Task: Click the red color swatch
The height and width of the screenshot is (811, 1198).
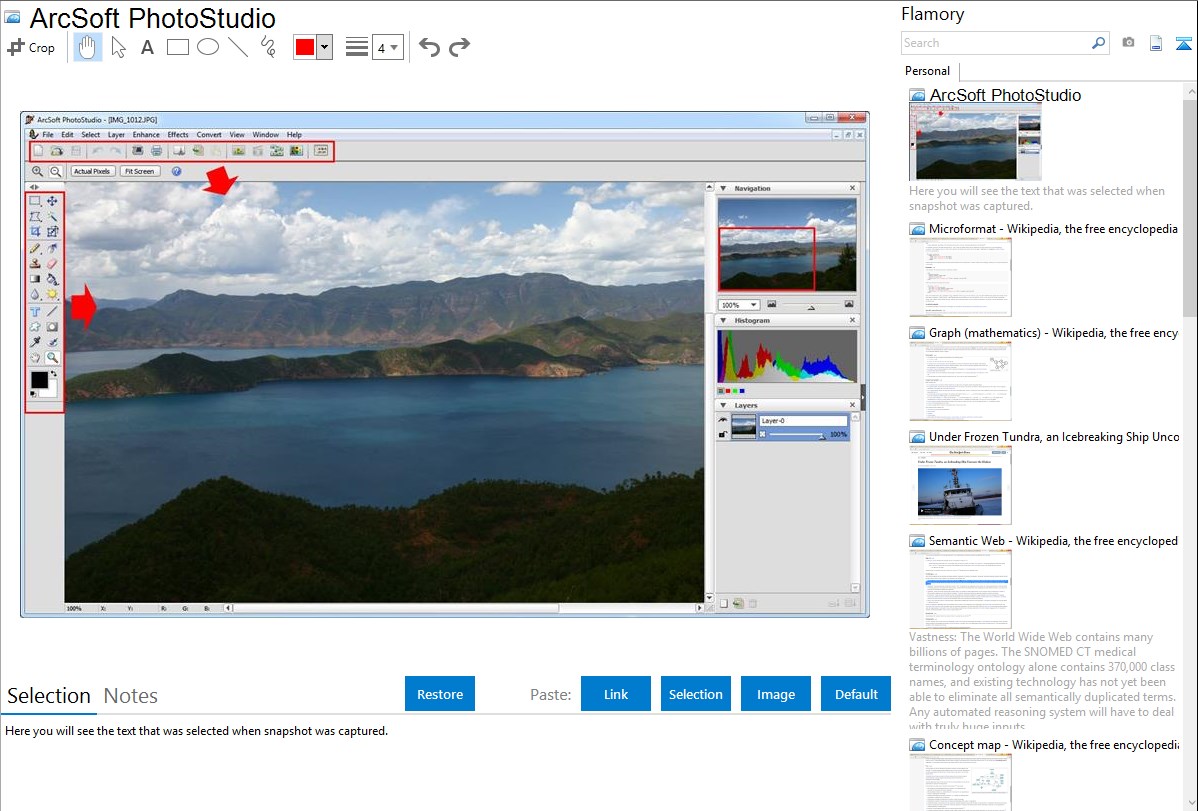Action: pos(305,47)
